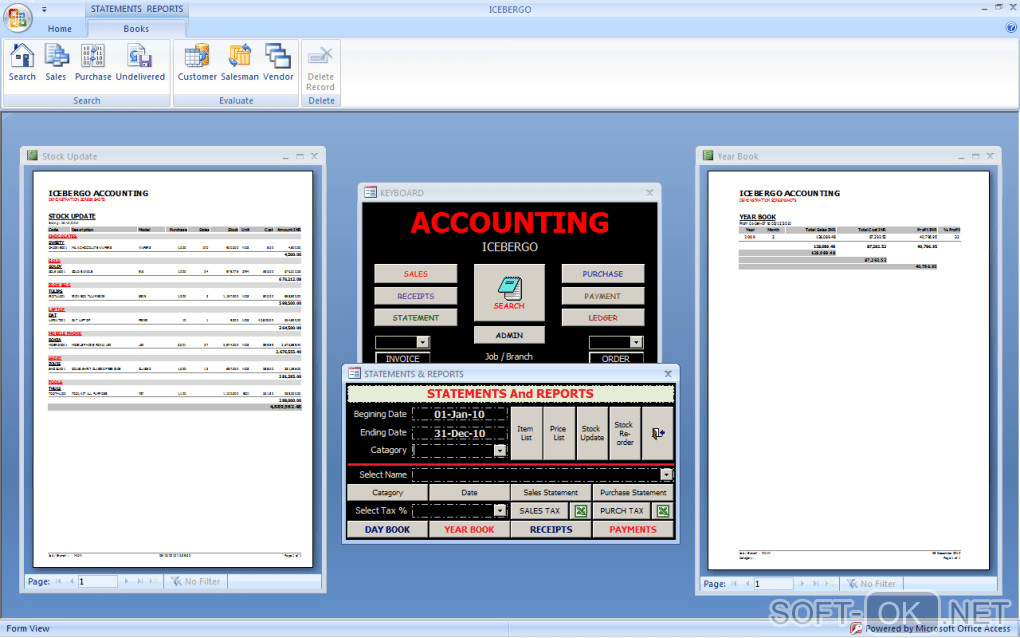1020x638 pixels.
Task: Click the help icon in the ribbon corner
Action: pos(1011,27)
